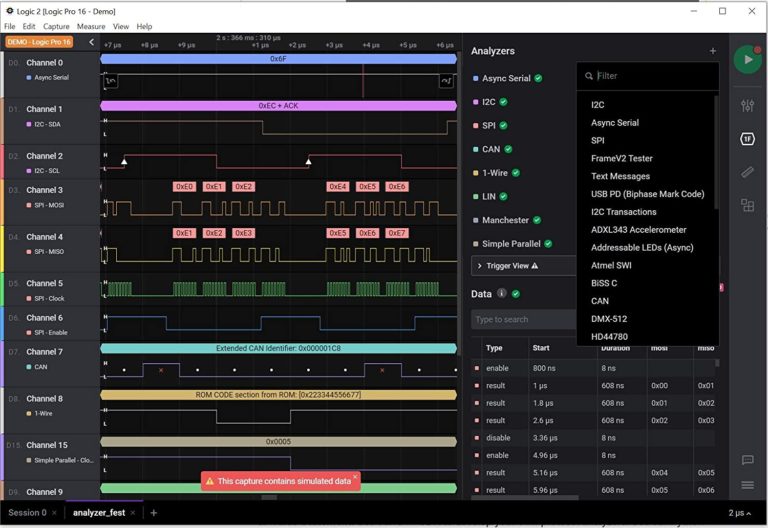Close the analyzer_fest tab
The height and width of the screenshot is (528, 768).
point(133,513)
